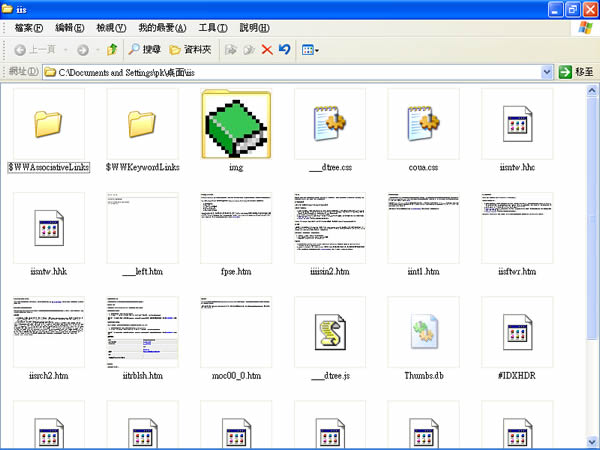Click the 移至 Go button
The image size is (600, 450).
(576, 72)
